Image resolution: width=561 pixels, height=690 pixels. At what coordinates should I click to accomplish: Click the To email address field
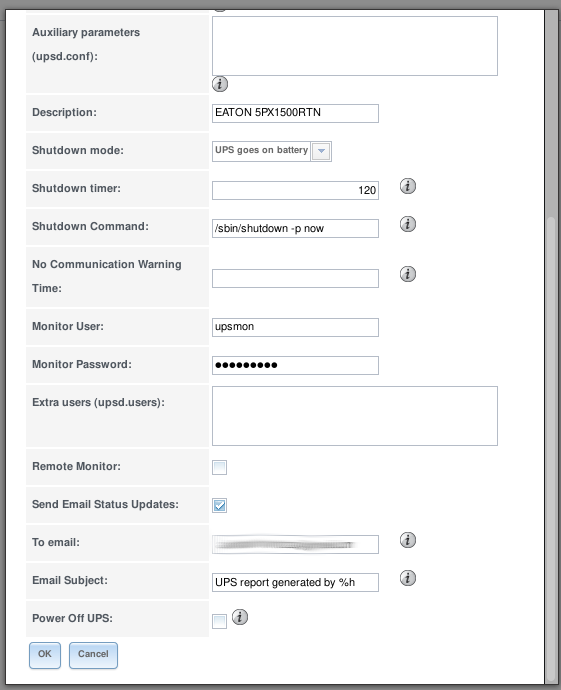(x=295, y=544)
